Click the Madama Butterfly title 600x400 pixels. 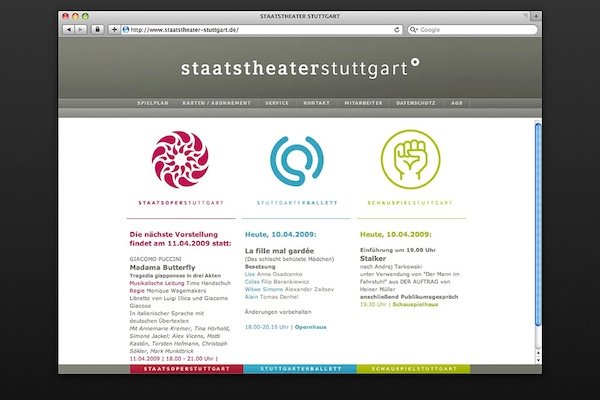click(x=162, y=267)
